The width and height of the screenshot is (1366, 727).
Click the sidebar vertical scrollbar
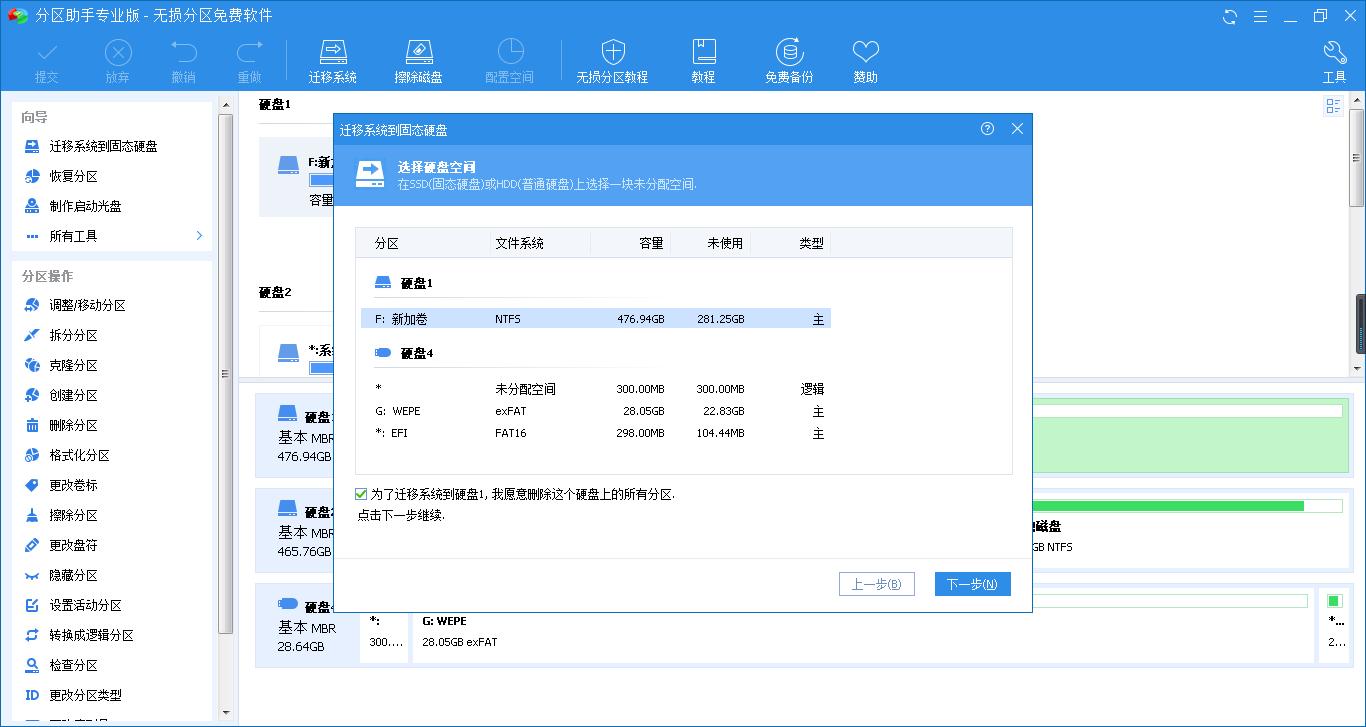[226, 400]
